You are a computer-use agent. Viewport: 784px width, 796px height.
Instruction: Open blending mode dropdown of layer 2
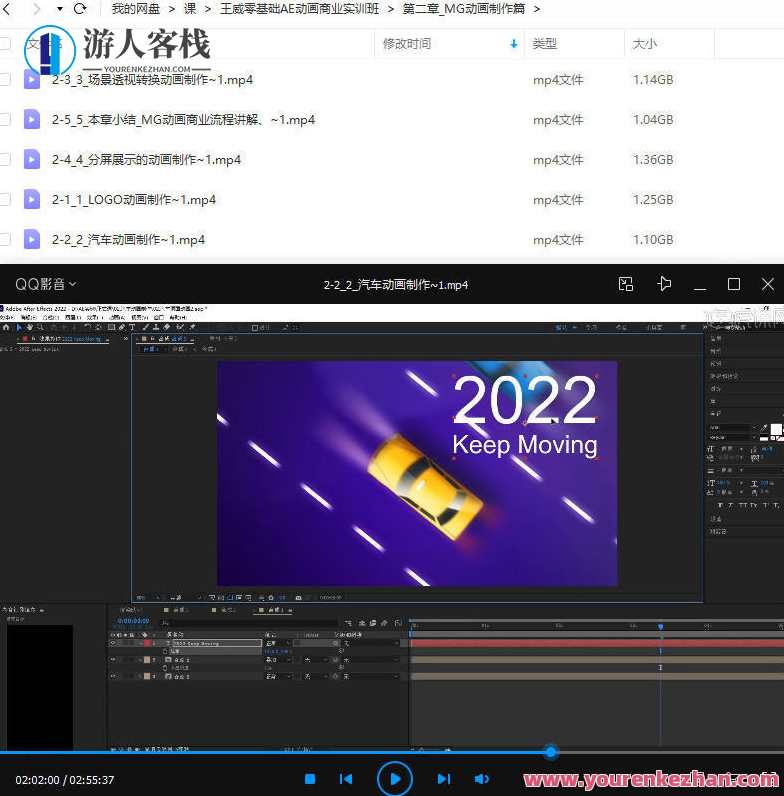click(x=278, y=660)
